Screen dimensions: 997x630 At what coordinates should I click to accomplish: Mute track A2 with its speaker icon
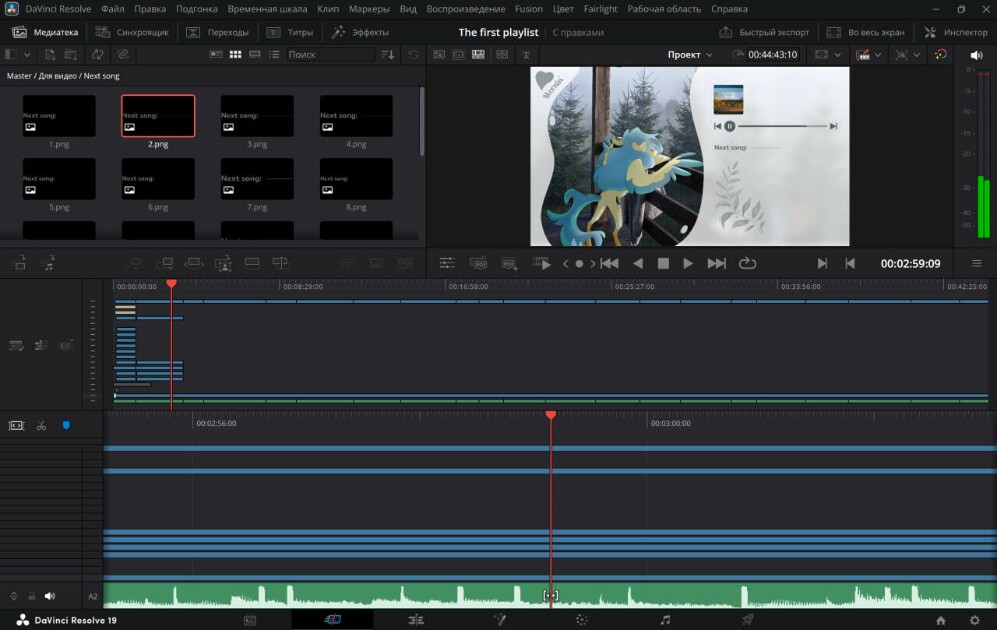tap(50, 596)
